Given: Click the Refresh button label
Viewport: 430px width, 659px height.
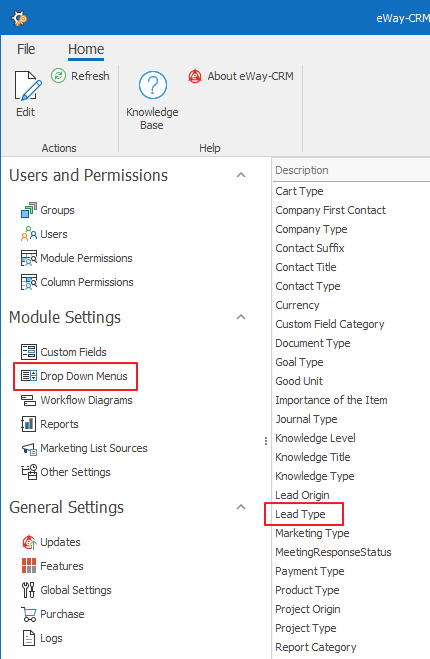Looking at the screenshot, I should click(90, 76).
